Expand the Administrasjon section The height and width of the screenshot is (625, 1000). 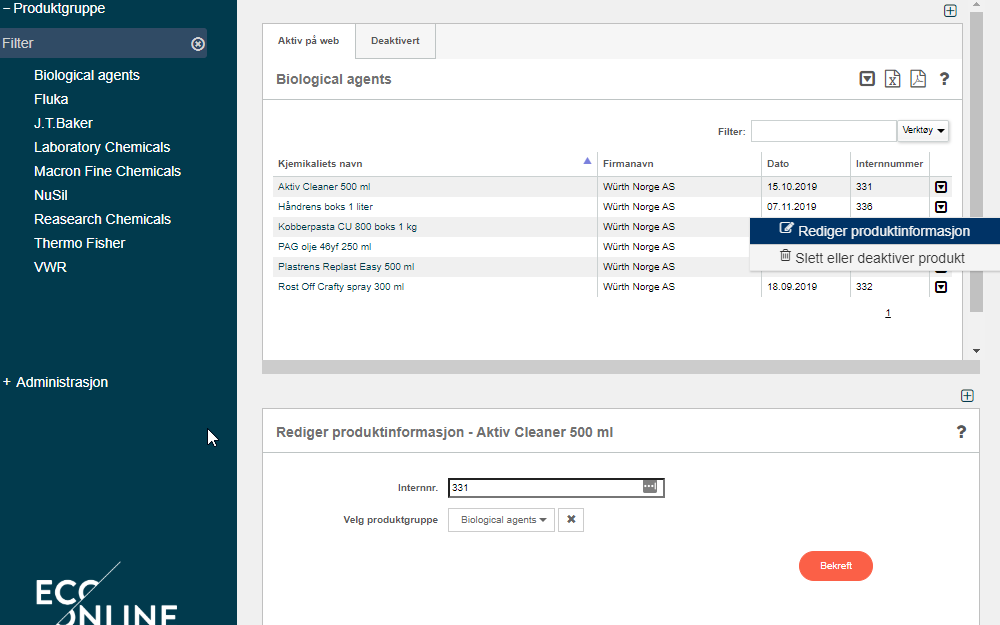tap(55, 382)
